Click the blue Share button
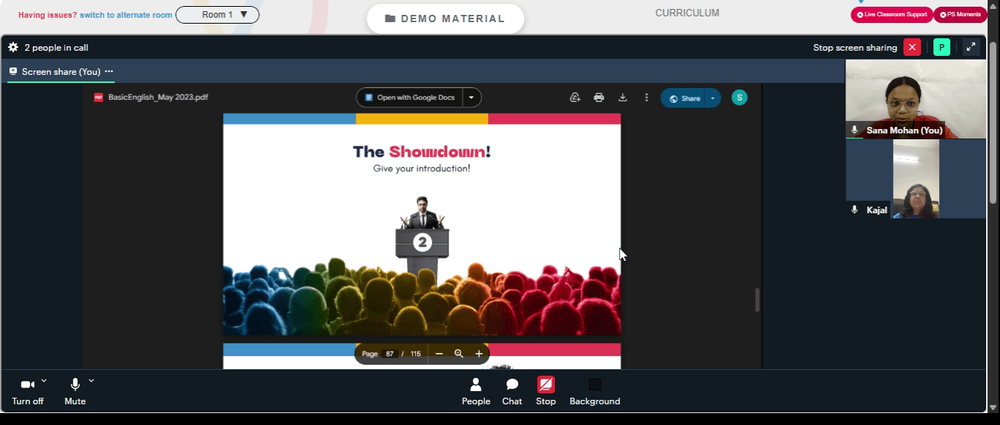The height and width of the screenshot is (425, 1000). [684, 98]
